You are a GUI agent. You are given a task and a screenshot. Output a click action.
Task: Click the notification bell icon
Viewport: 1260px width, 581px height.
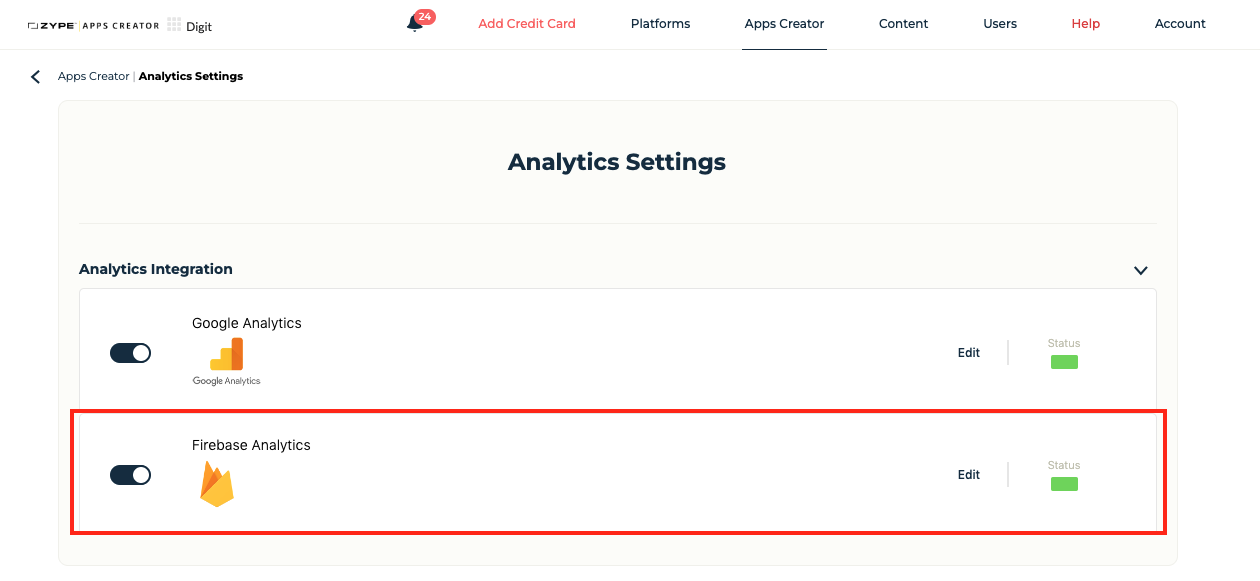click(x=414, y=25)
